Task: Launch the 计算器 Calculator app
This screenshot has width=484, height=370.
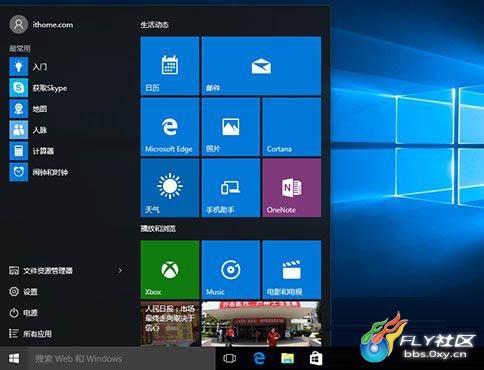Action: coord(32,151)
